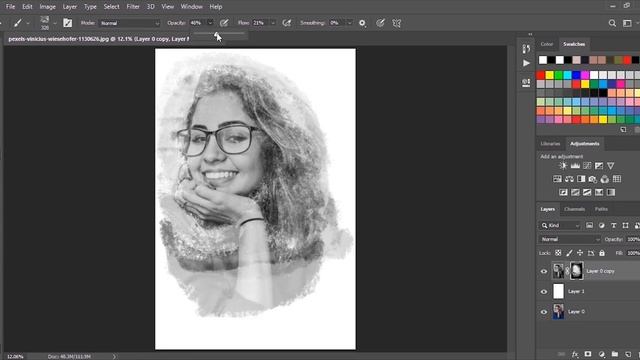Switch to the Channels tab
This screenshot has width=640, height=360.
(574, 209)
